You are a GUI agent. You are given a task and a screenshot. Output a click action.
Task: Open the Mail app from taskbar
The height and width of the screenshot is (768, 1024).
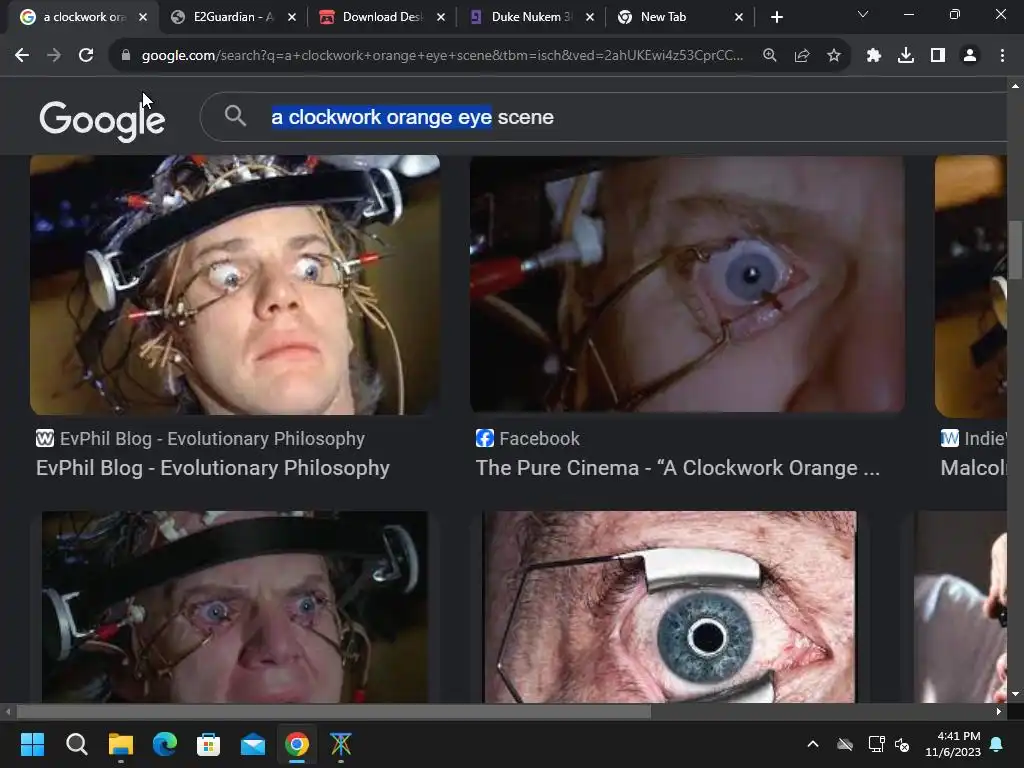[x=253, y=744]
